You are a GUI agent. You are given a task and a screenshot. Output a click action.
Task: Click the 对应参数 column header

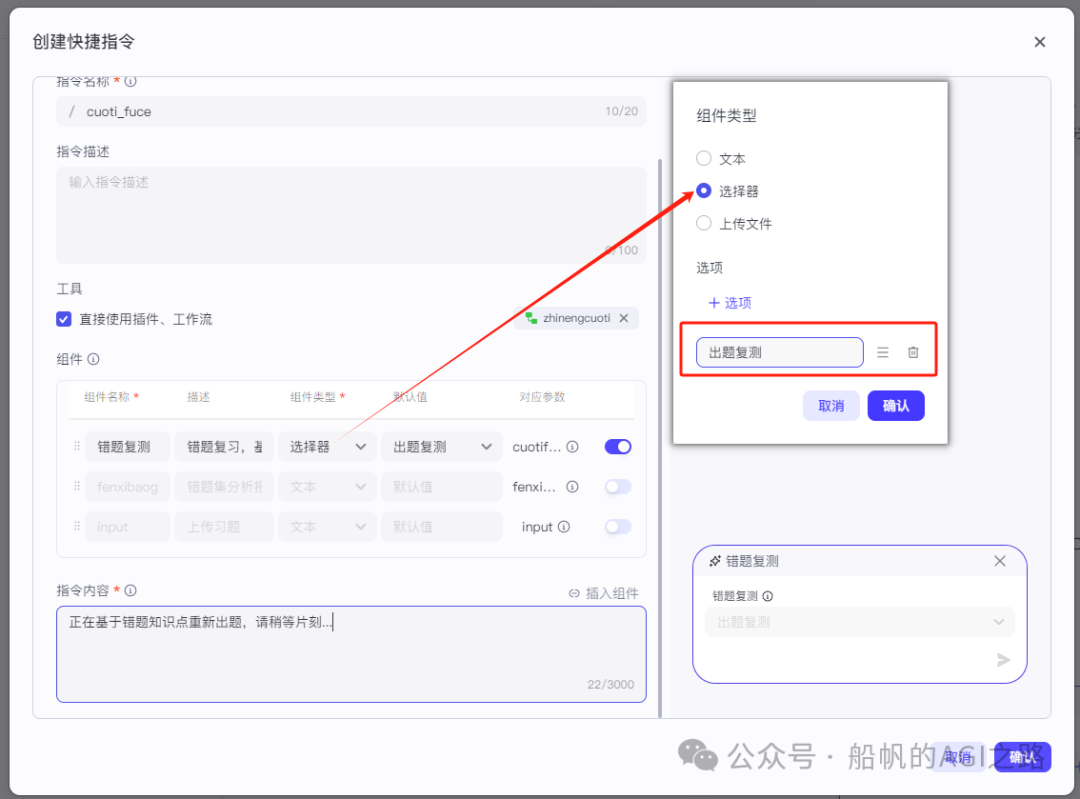(x=542, y=397)
